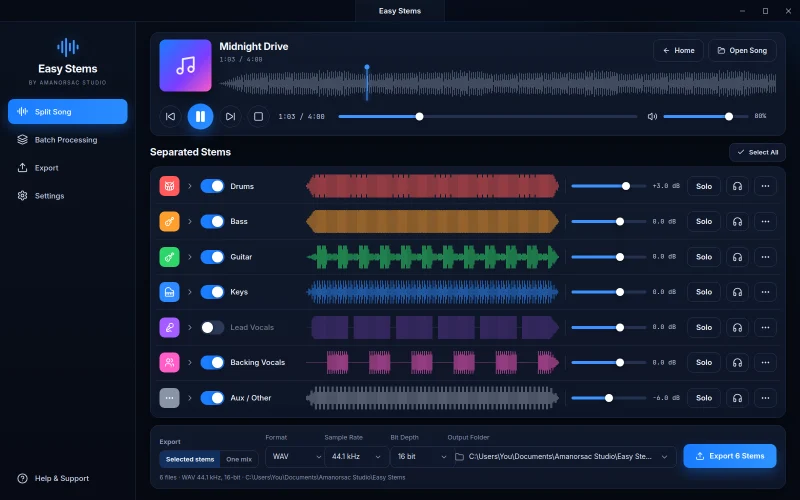Disable the Guitar stem toggle
This screenshot has height=500, width=800.
212,257
